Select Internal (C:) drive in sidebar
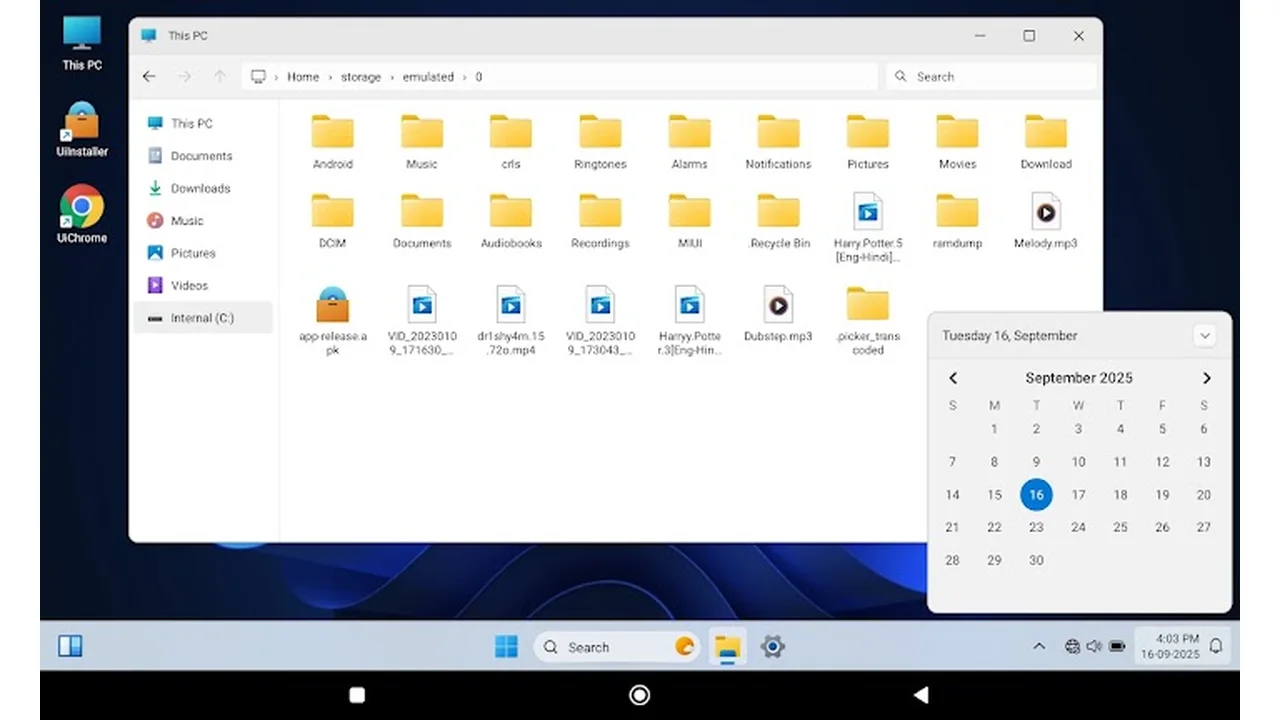1280x720 pixels. tap(203, 318)
